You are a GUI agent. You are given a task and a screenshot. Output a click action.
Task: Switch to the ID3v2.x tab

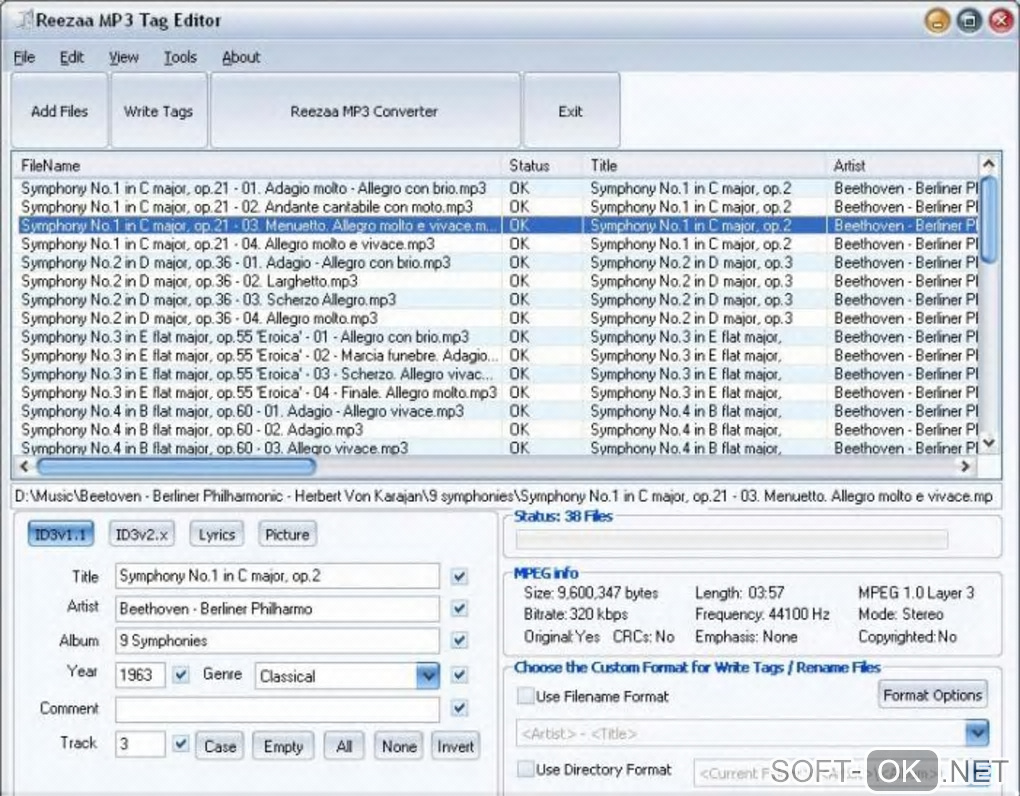pos(141,535)
